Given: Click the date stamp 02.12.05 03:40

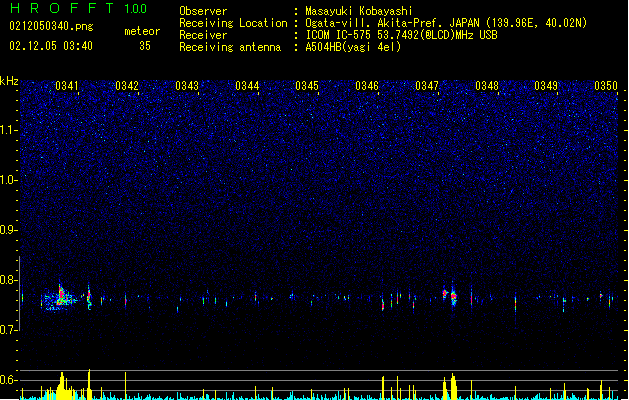Looking at the screenshot, I should [51, 46].
